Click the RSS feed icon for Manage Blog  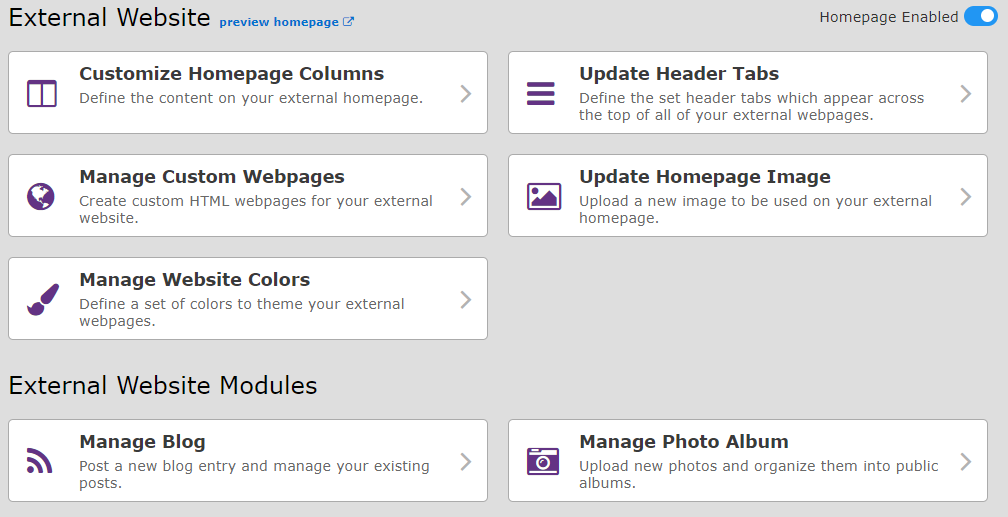point(39,461)
